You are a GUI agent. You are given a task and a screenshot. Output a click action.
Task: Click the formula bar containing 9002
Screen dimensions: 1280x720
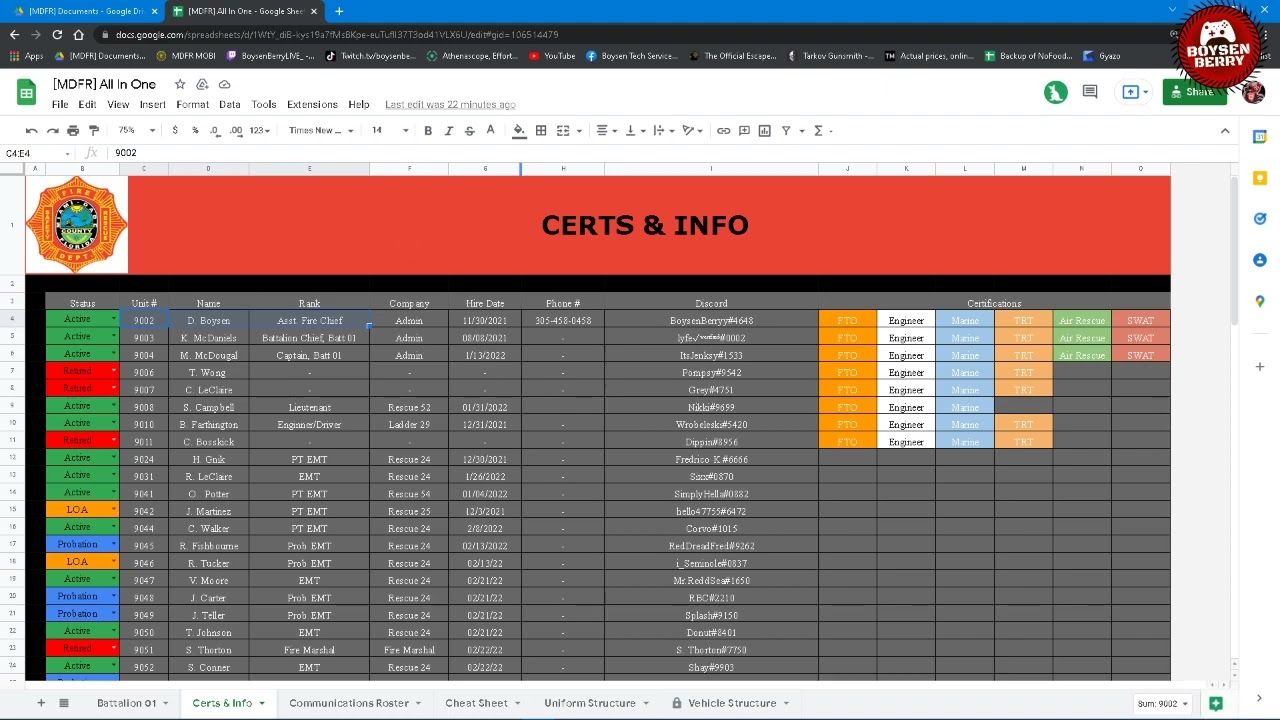tap(670, 153)
